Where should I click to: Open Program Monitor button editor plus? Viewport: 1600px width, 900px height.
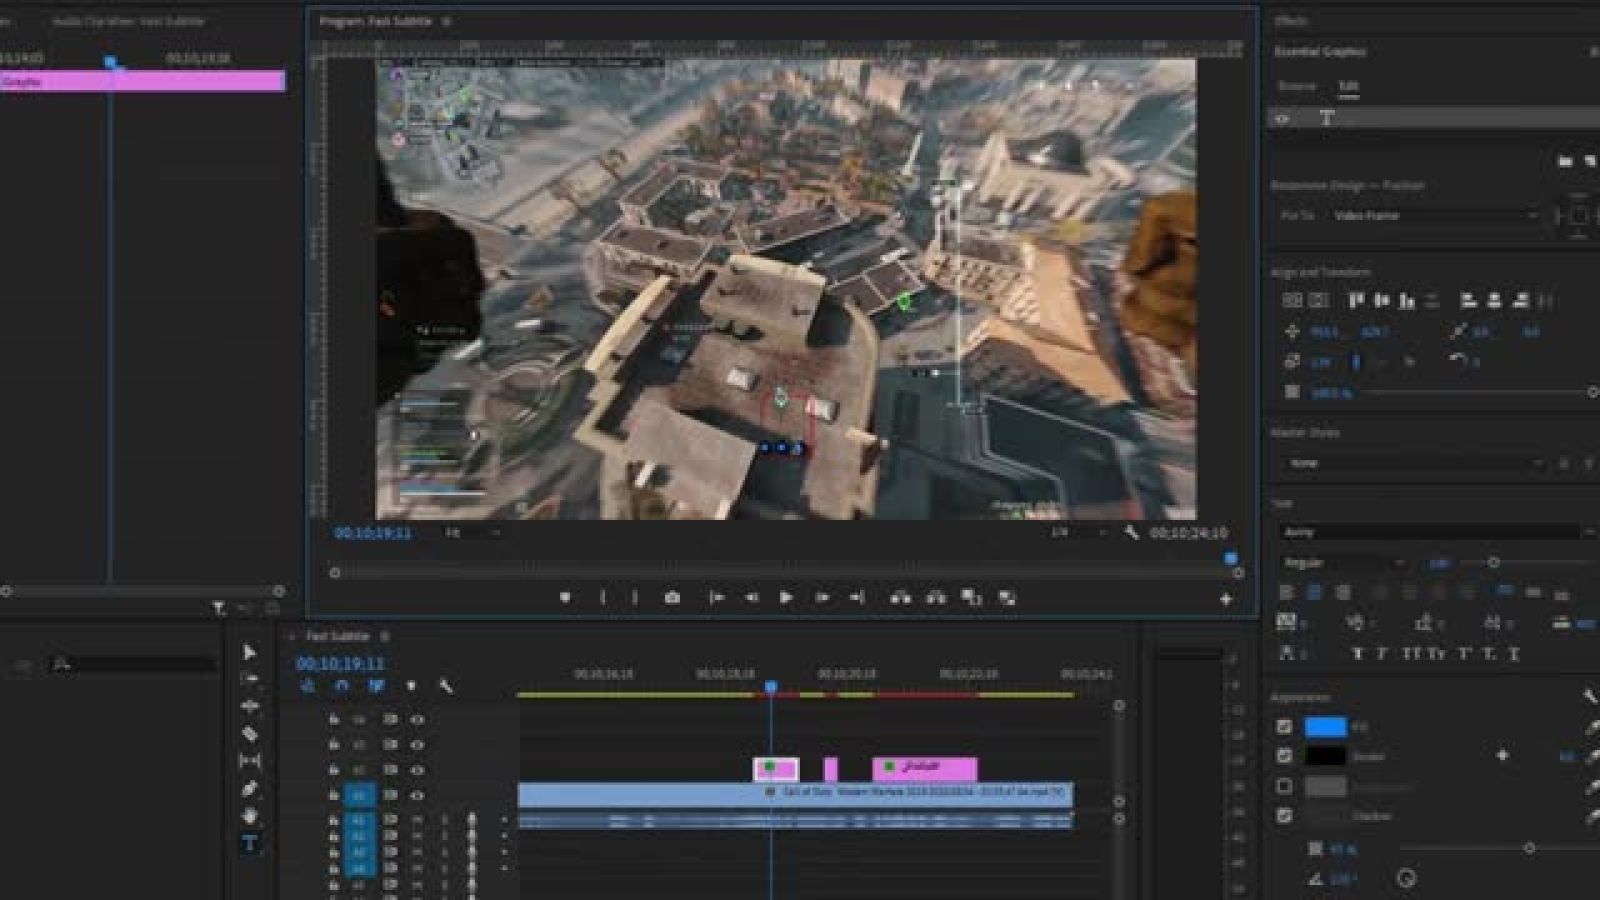(1225, 599)
